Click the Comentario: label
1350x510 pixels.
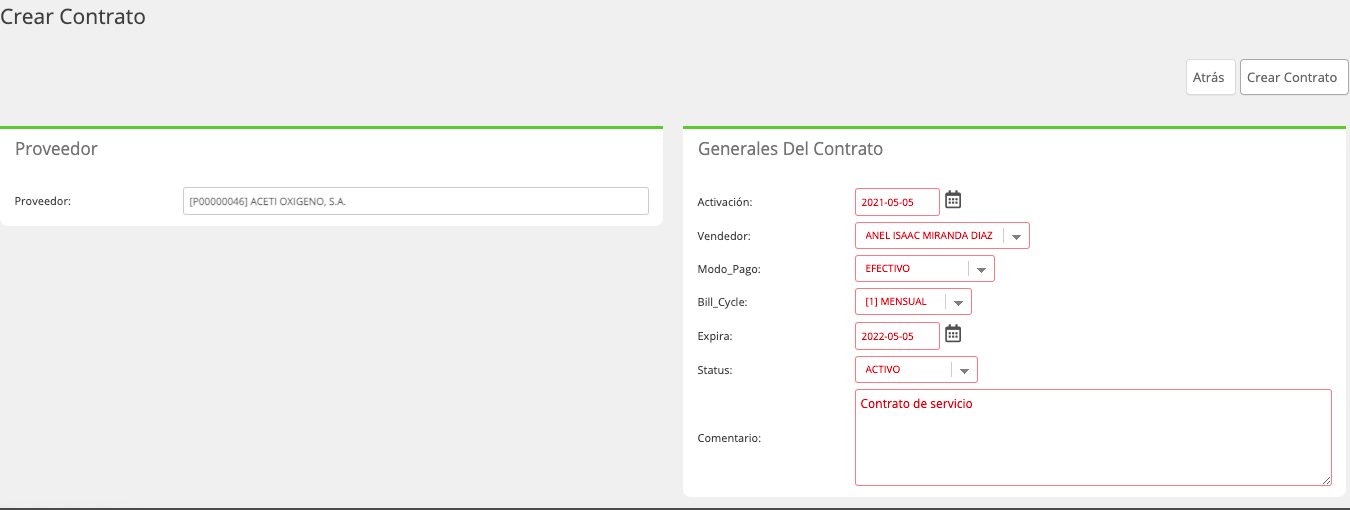pyautogui.click(x=729, y=438)
